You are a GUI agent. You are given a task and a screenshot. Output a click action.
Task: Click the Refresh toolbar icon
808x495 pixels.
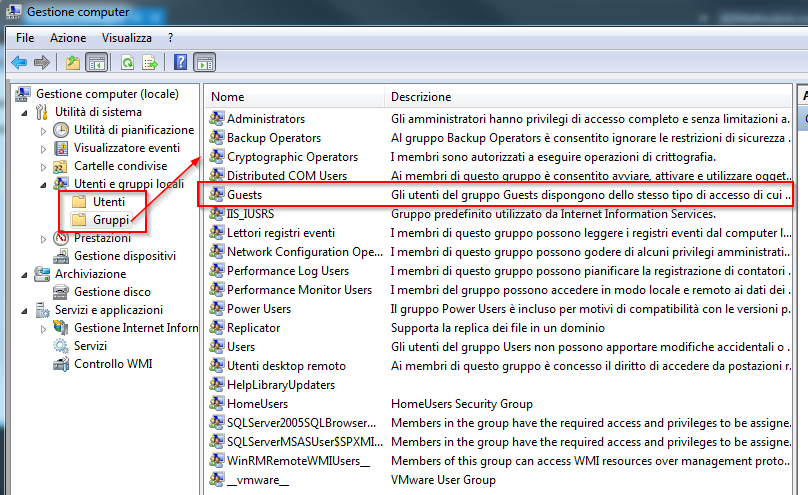(127, 62)
